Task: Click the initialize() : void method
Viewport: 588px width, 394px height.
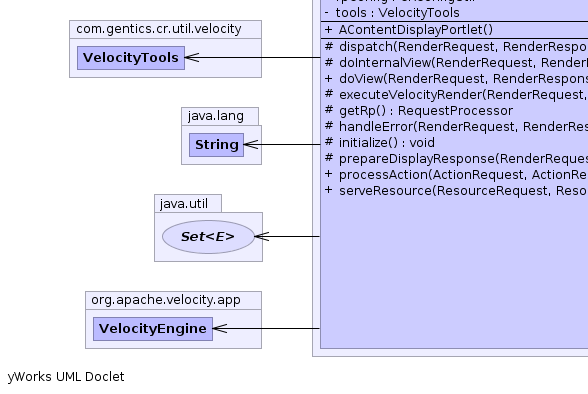Action: point(380,142)
